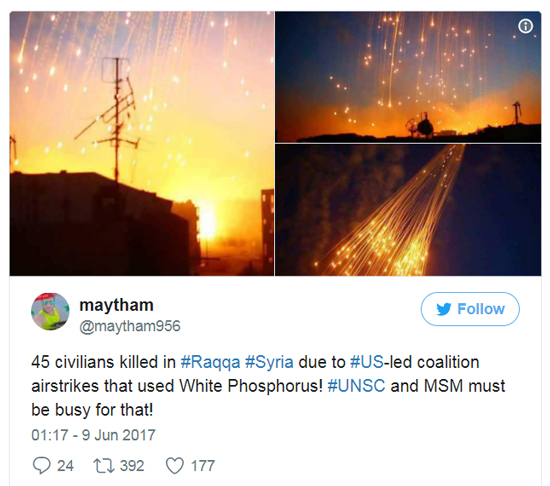The image size is (550, 486).
Task: Click the @maytham956 handle
Action: coord(130,326)
